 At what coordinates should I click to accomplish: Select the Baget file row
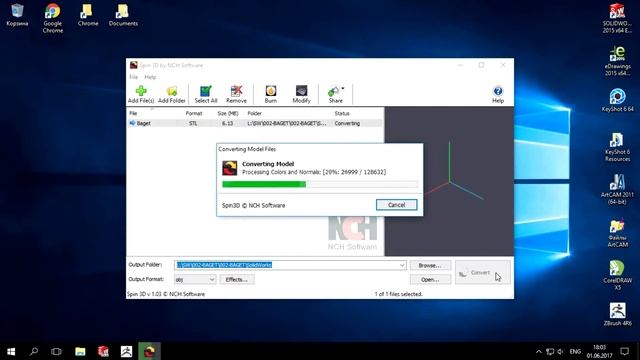255,123
